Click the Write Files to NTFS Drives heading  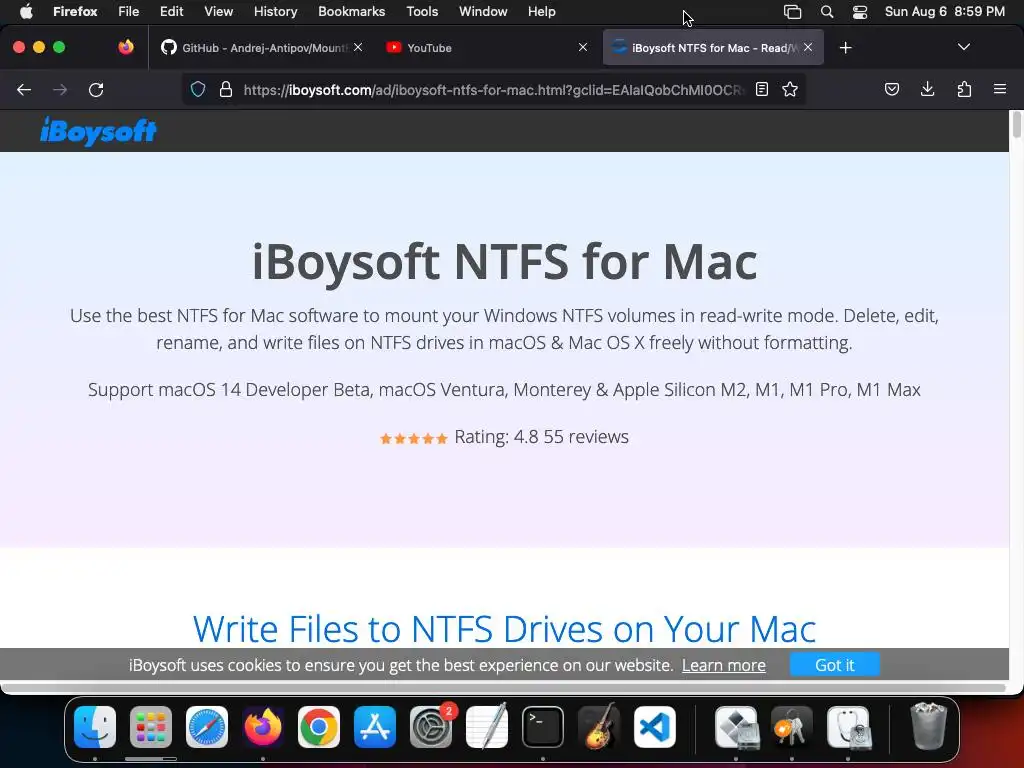coord(504,629)
